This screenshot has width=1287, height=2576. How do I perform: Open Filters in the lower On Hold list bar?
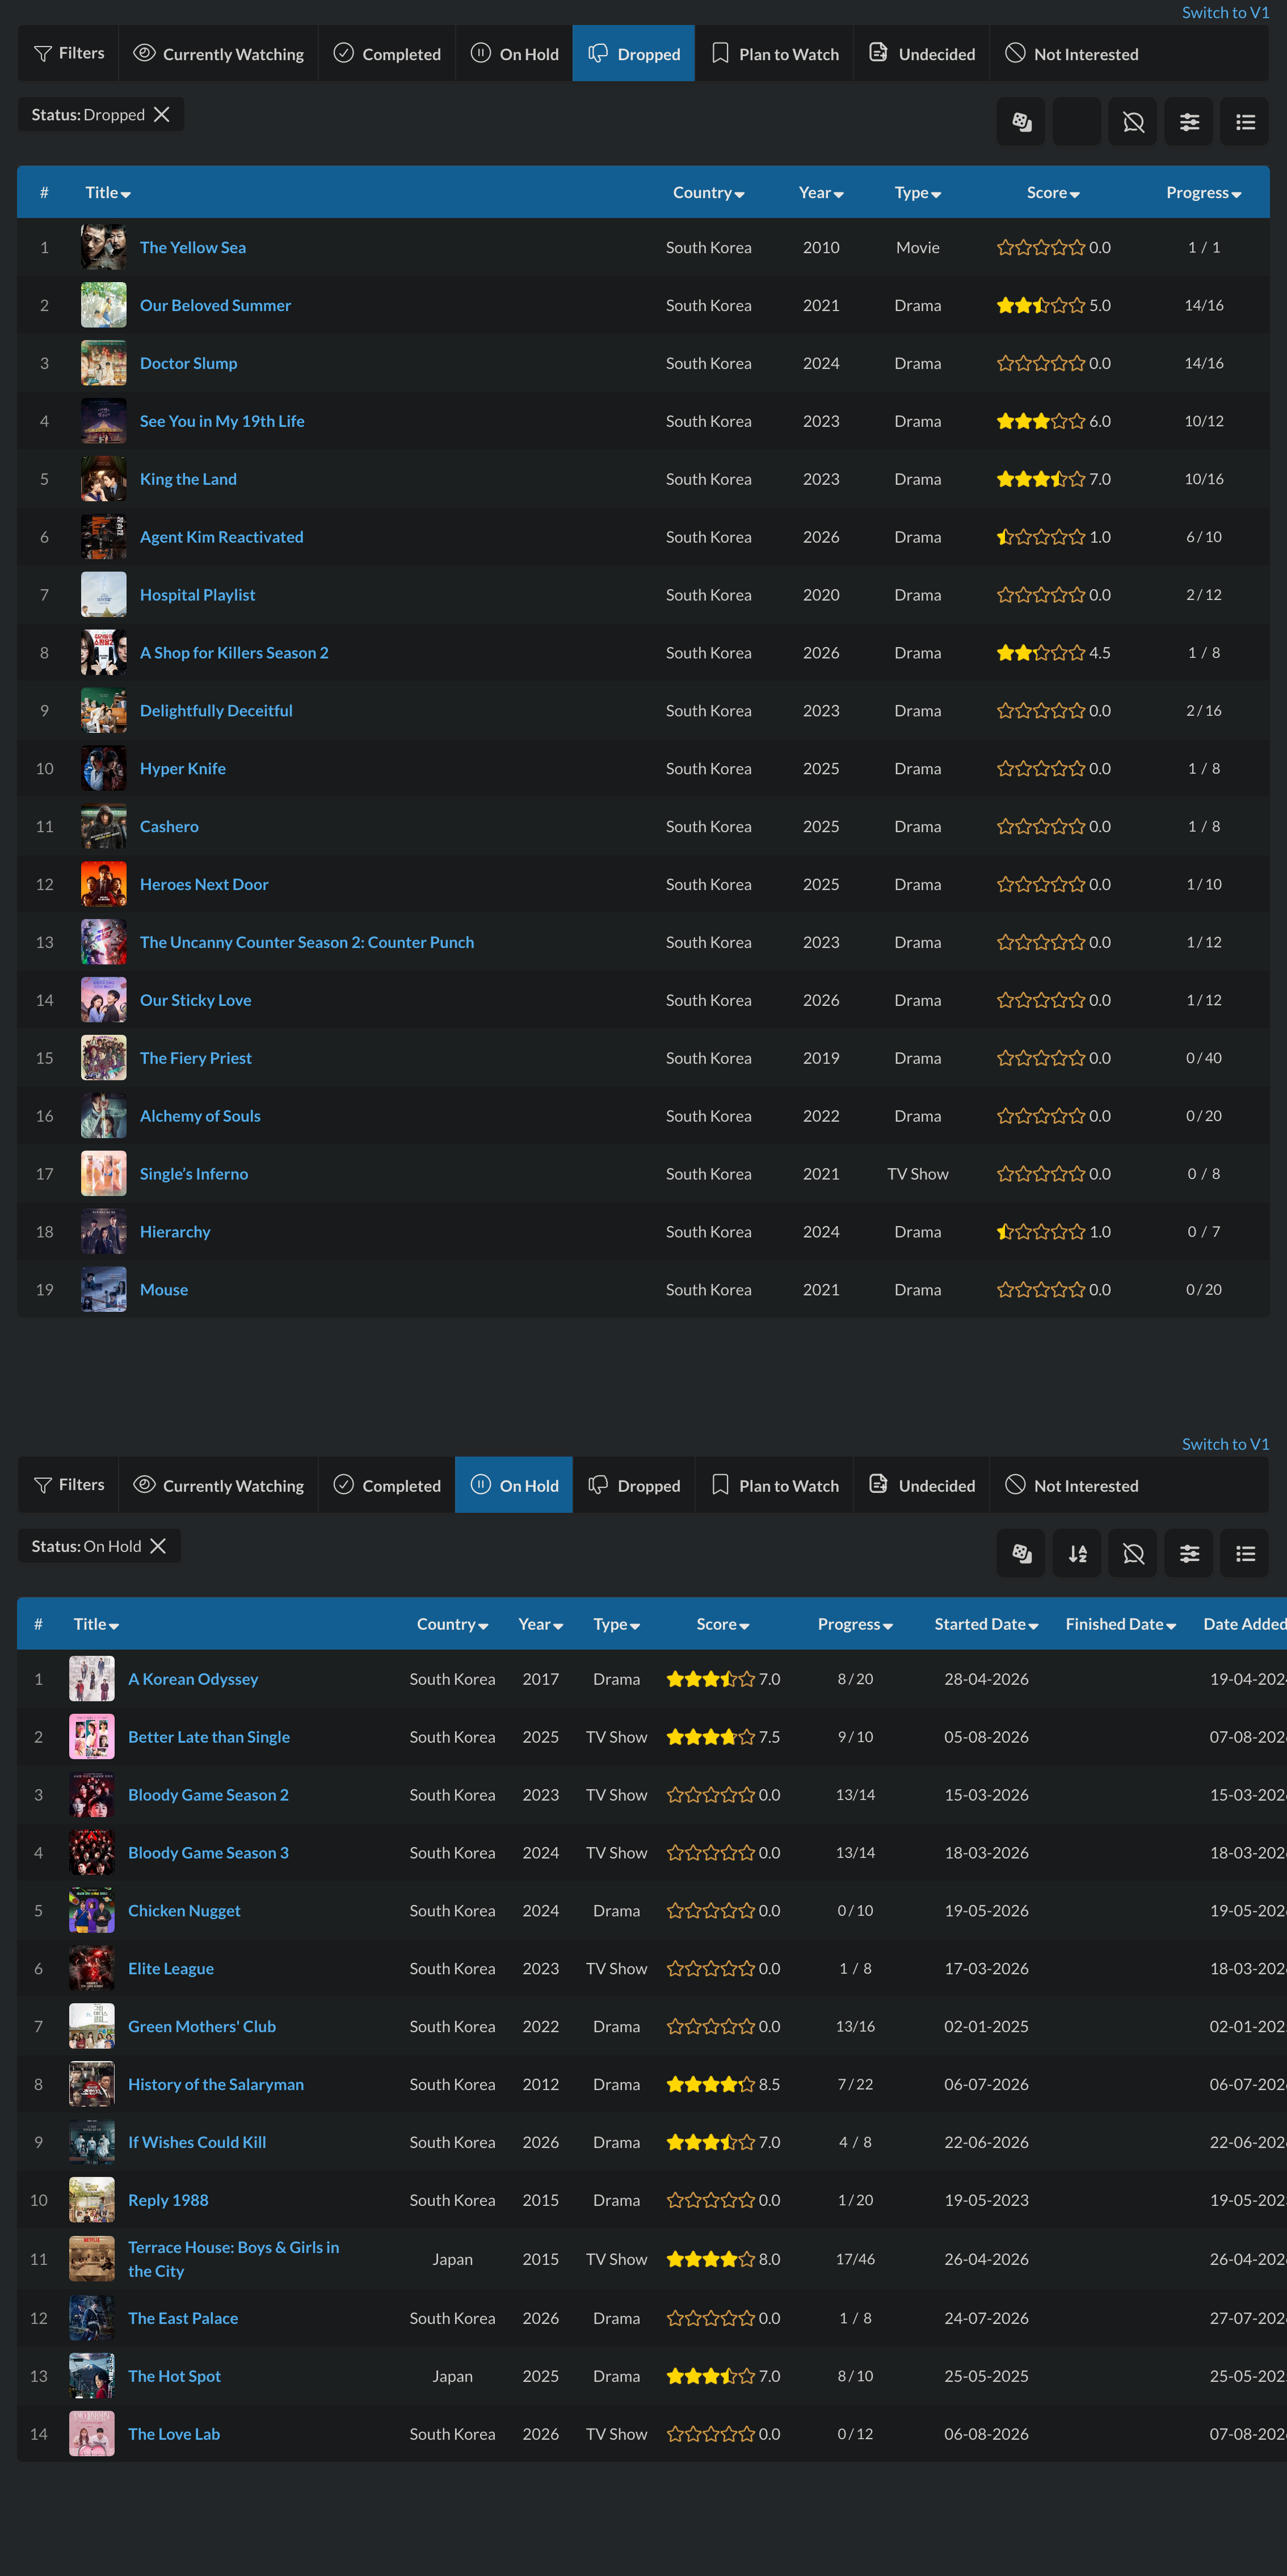[69, 1485]
